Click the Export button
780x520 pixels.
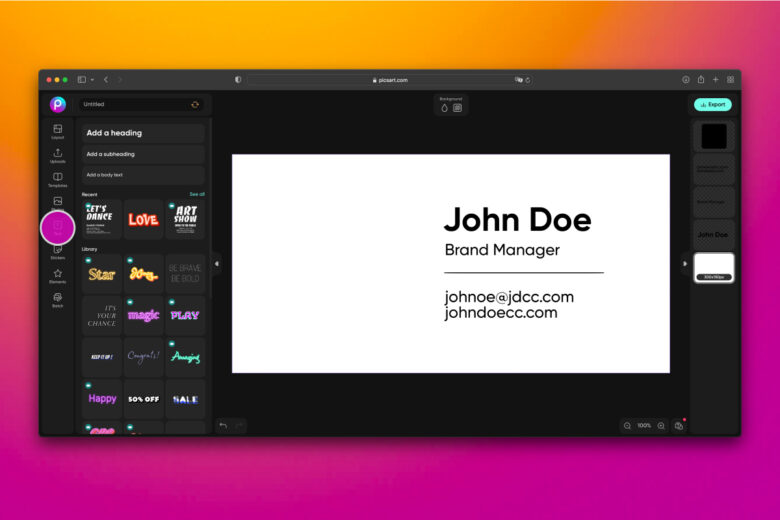point(713,104)
